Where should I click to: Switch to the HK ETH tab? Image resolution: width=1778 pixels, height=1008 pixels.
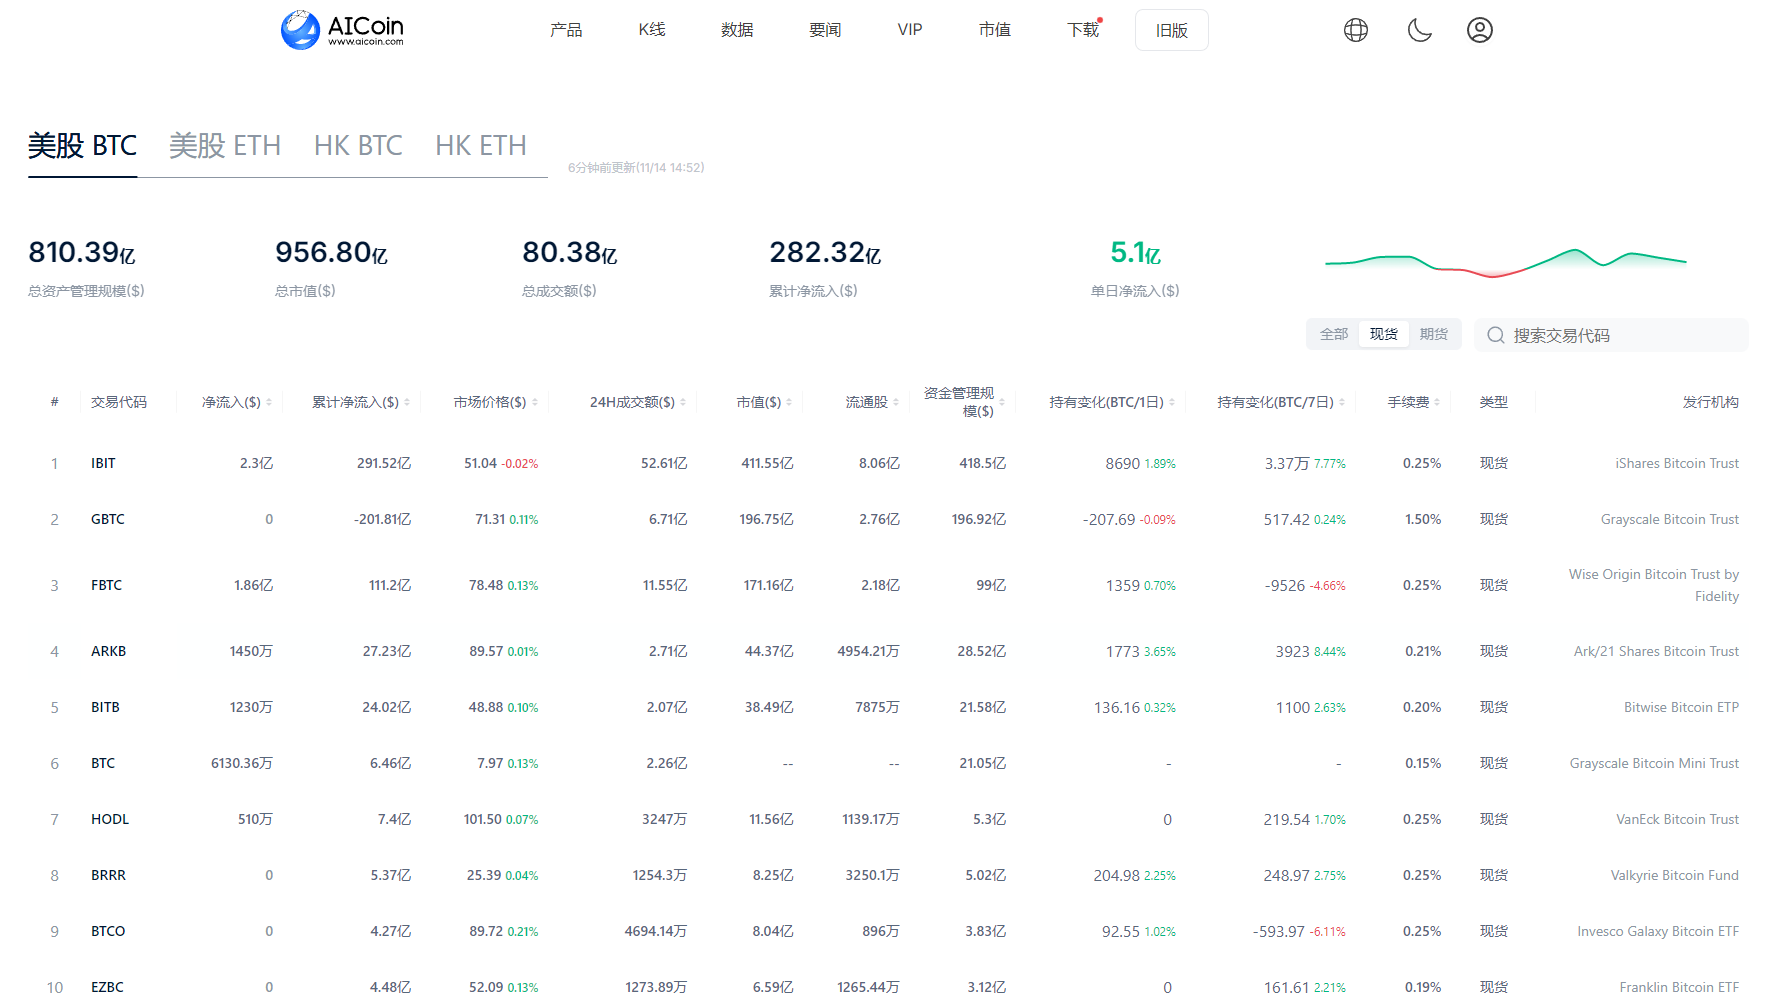[481, 146]
